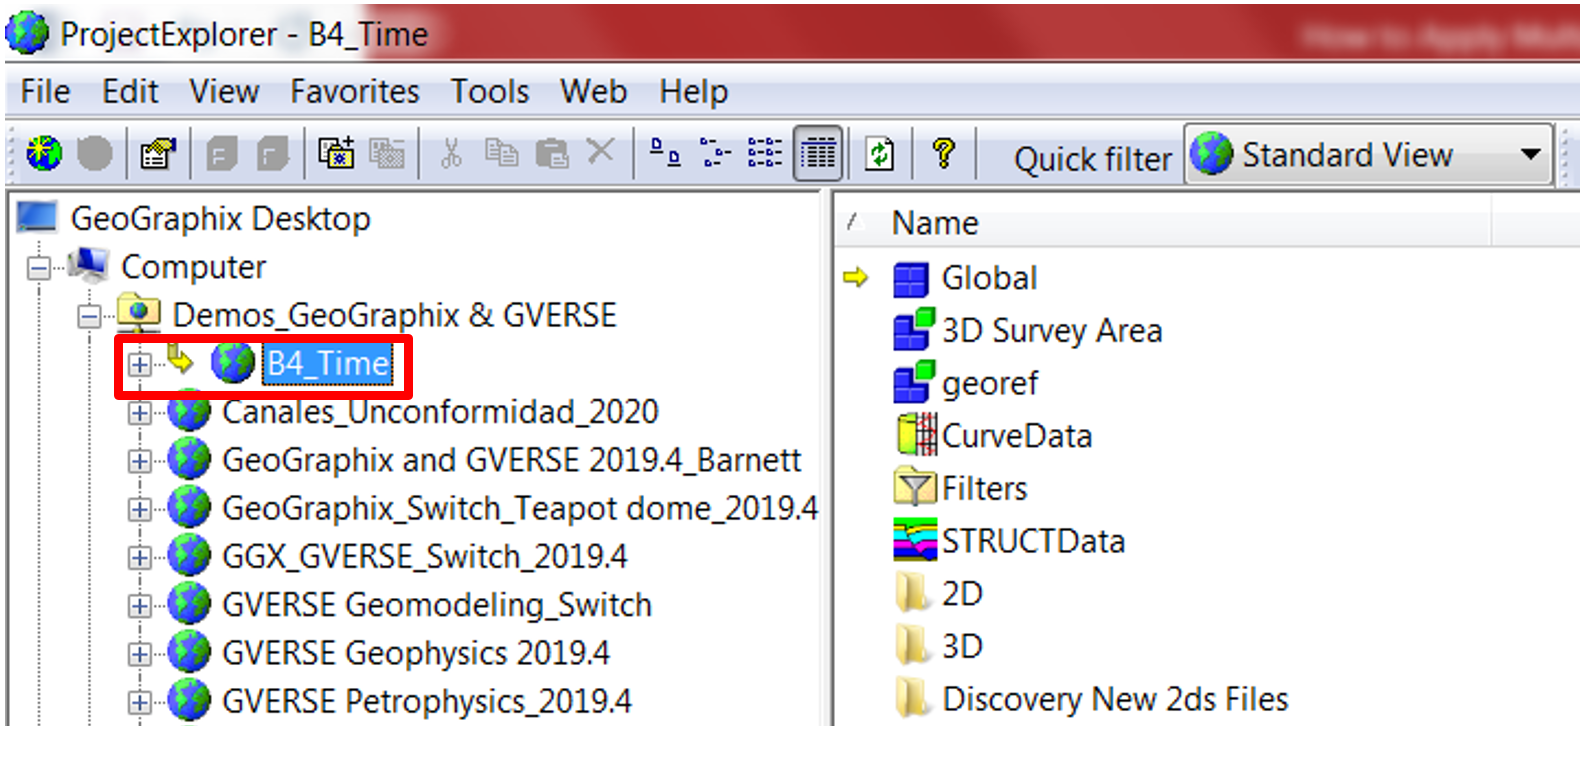Click the CurveData grid icon

click(x=916, y=435)
